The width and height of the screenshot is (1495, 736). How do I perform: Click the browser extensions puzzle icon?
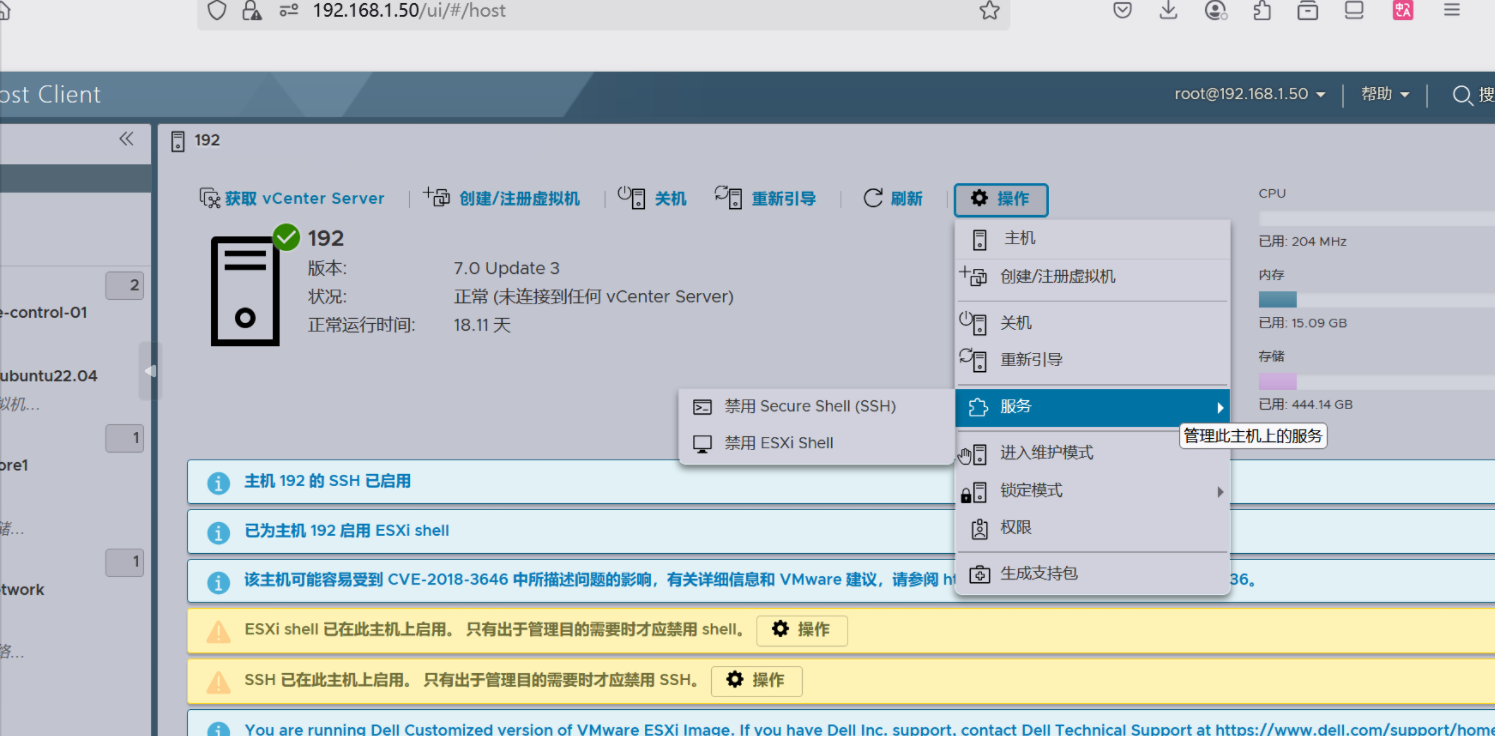1262,10
